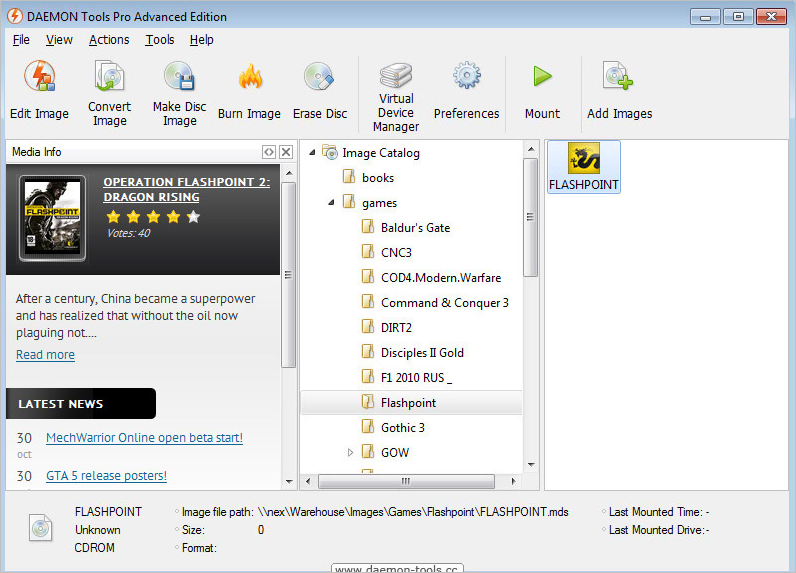Open the Actions menu
This screenshot has height=573, width=796.
(109, 40)
